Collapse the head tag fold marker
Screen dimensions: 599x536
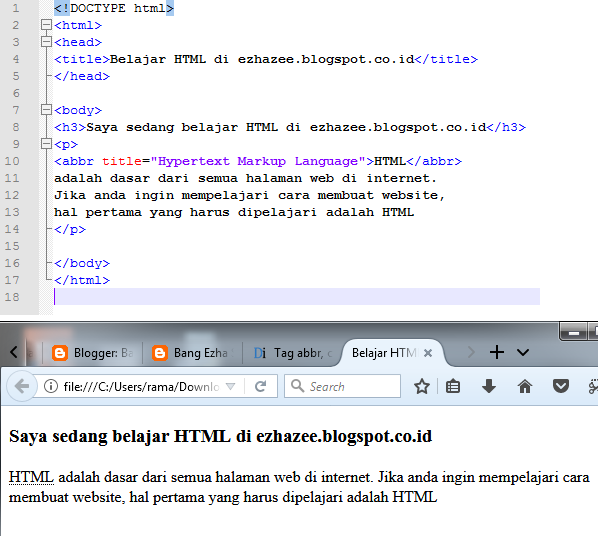[x=46, y=42]
